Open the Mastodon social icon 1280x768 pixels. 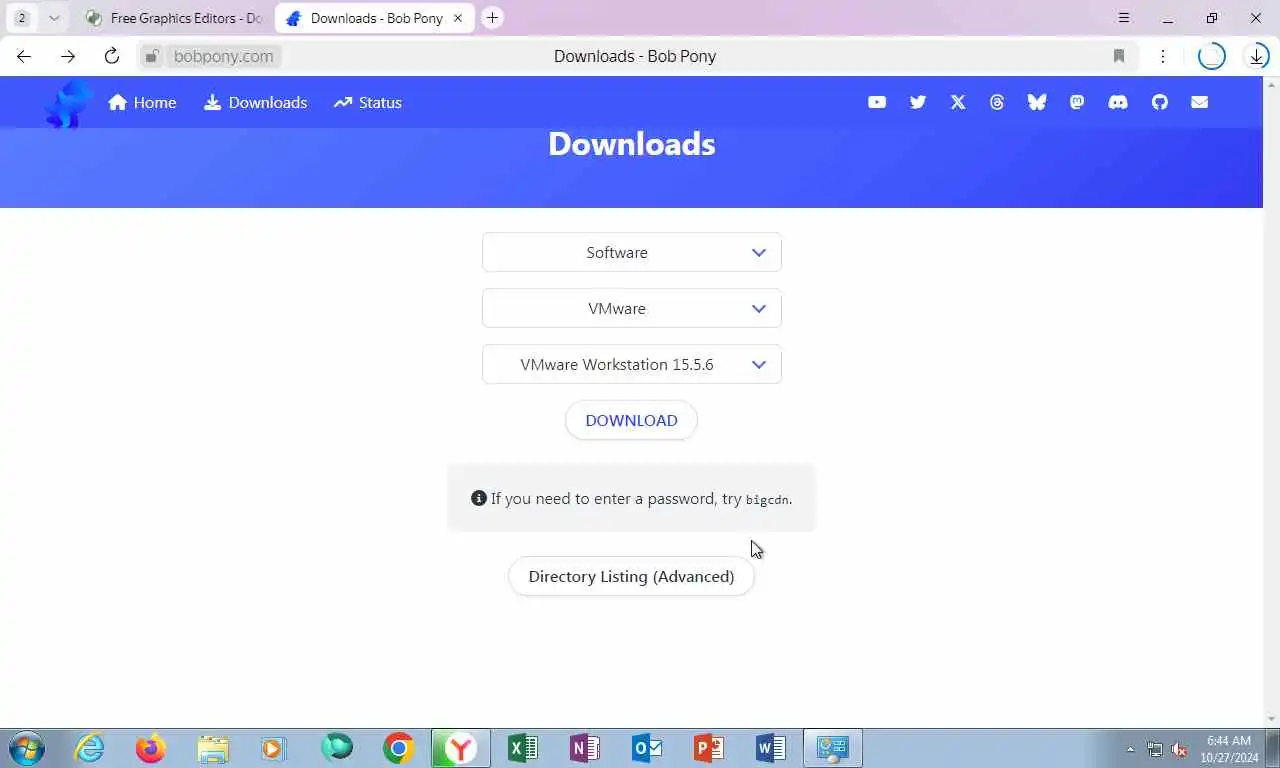[x=1077, y=102]
